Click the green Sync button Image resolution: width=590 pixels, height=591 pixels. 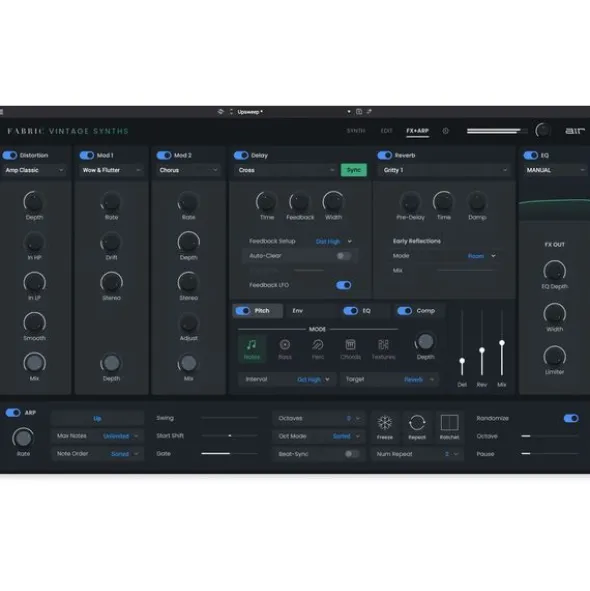354,170
